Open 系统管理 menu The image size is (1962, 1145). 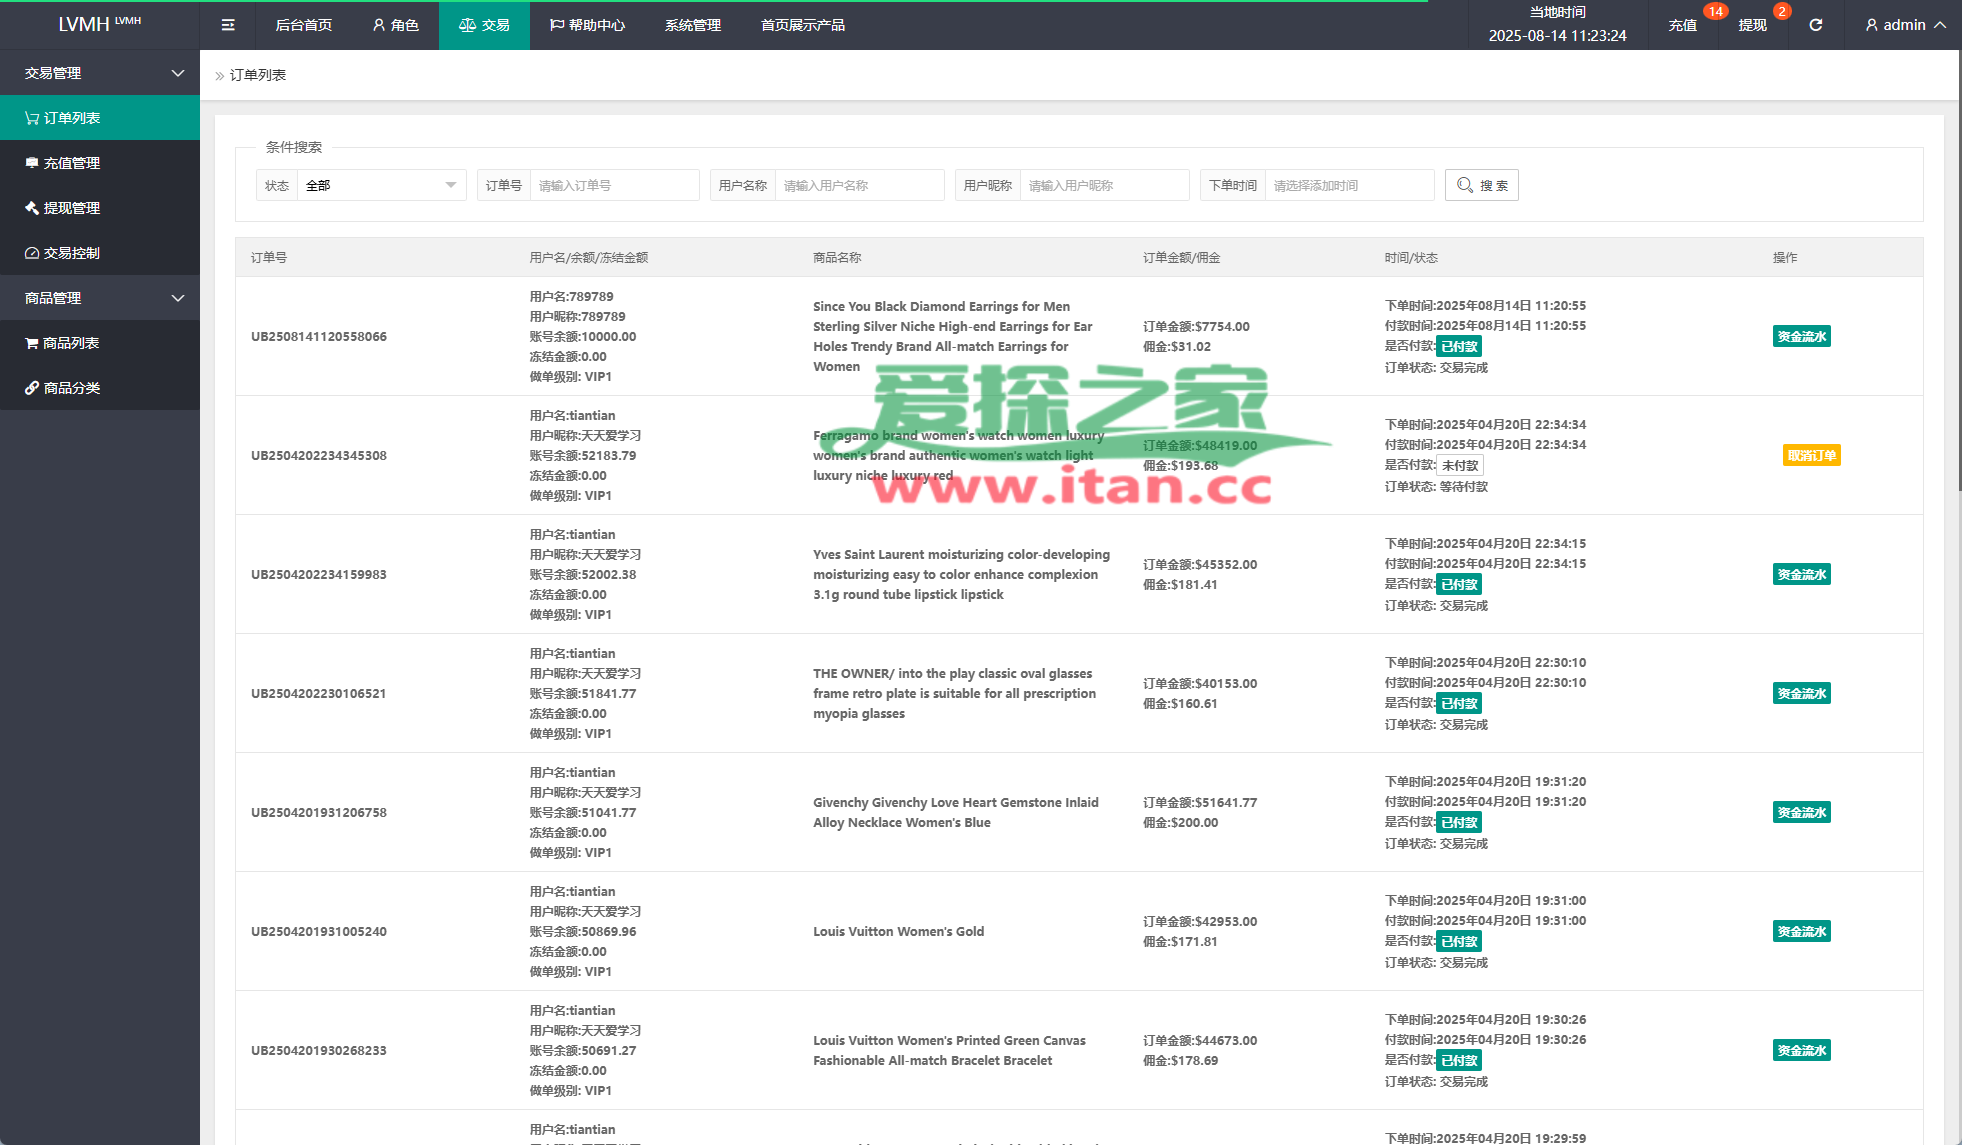693,25
